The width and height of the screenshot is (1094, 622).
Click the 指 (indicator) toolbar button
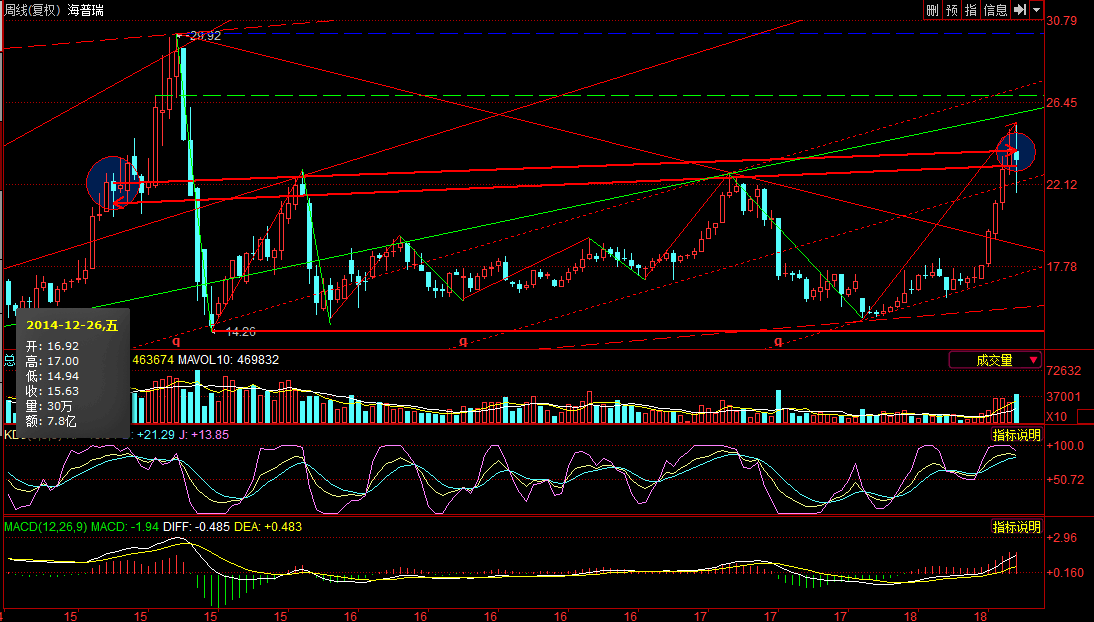tap(971, 10)
